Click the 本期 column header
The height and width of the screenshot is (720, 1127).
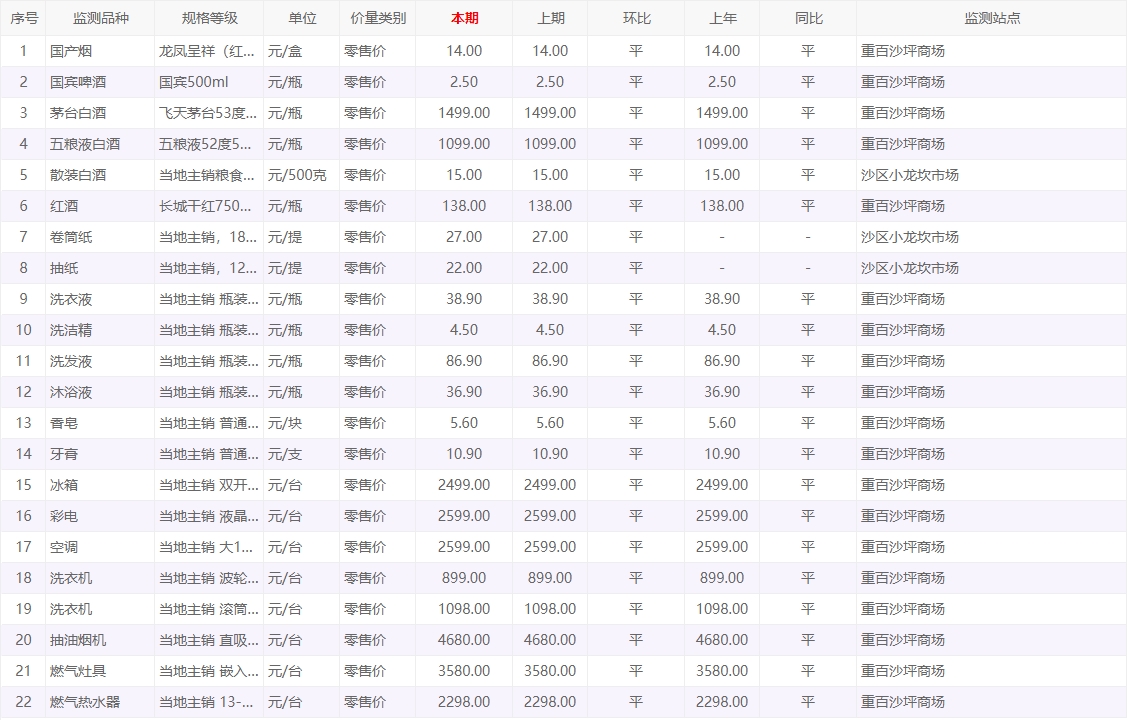tap(464, 18)
